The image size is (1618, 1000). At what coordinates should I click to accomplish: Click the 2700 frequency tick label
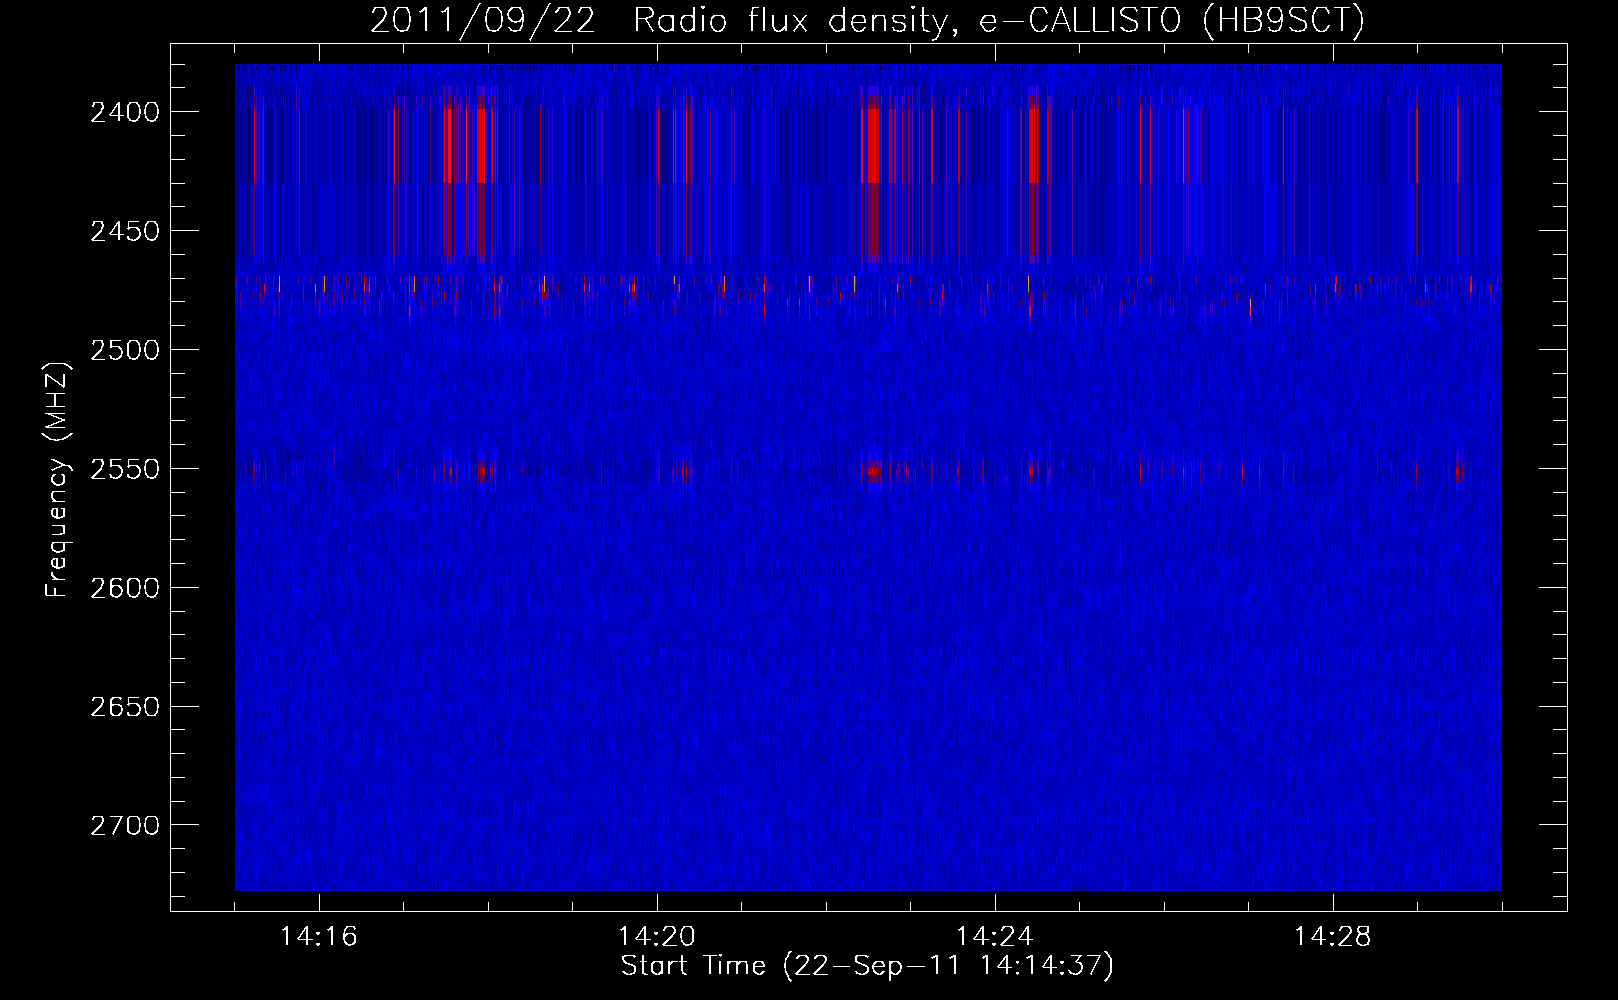coord(125,826)
